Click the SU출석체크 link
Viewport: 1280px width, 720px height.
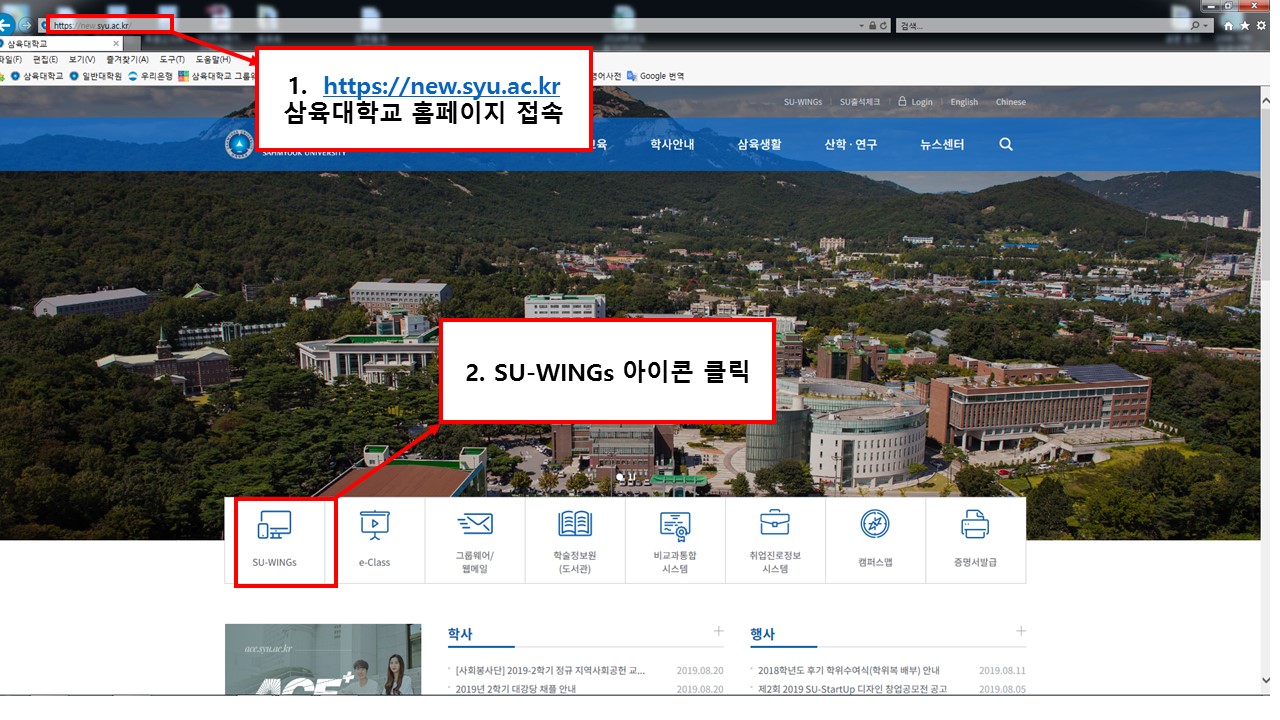860,102
